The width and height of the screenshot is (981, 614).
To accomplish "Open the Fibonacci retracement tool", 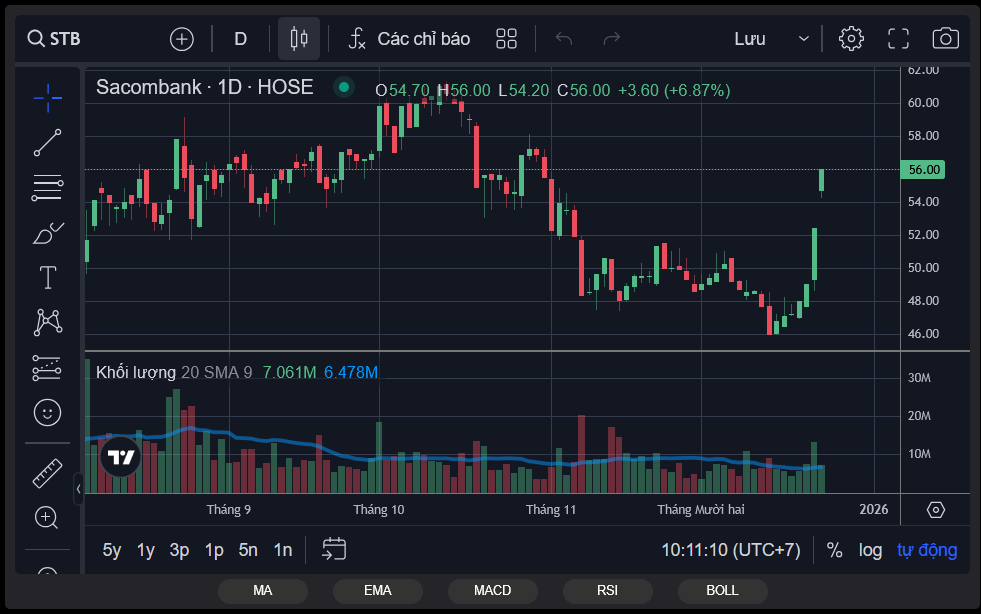I will pos(47,188).
